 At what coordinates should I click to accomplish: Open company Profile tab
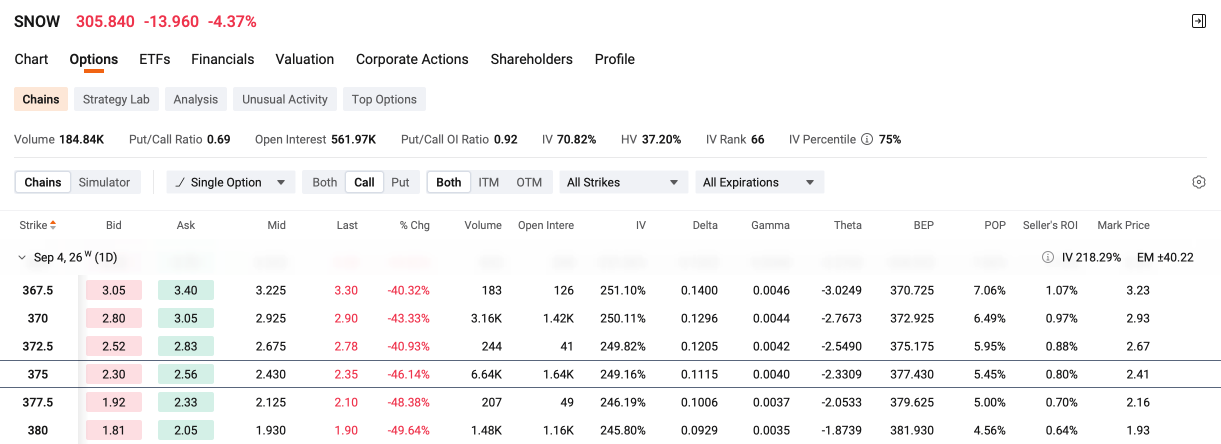pyautogui.click(x=615, y=59)
